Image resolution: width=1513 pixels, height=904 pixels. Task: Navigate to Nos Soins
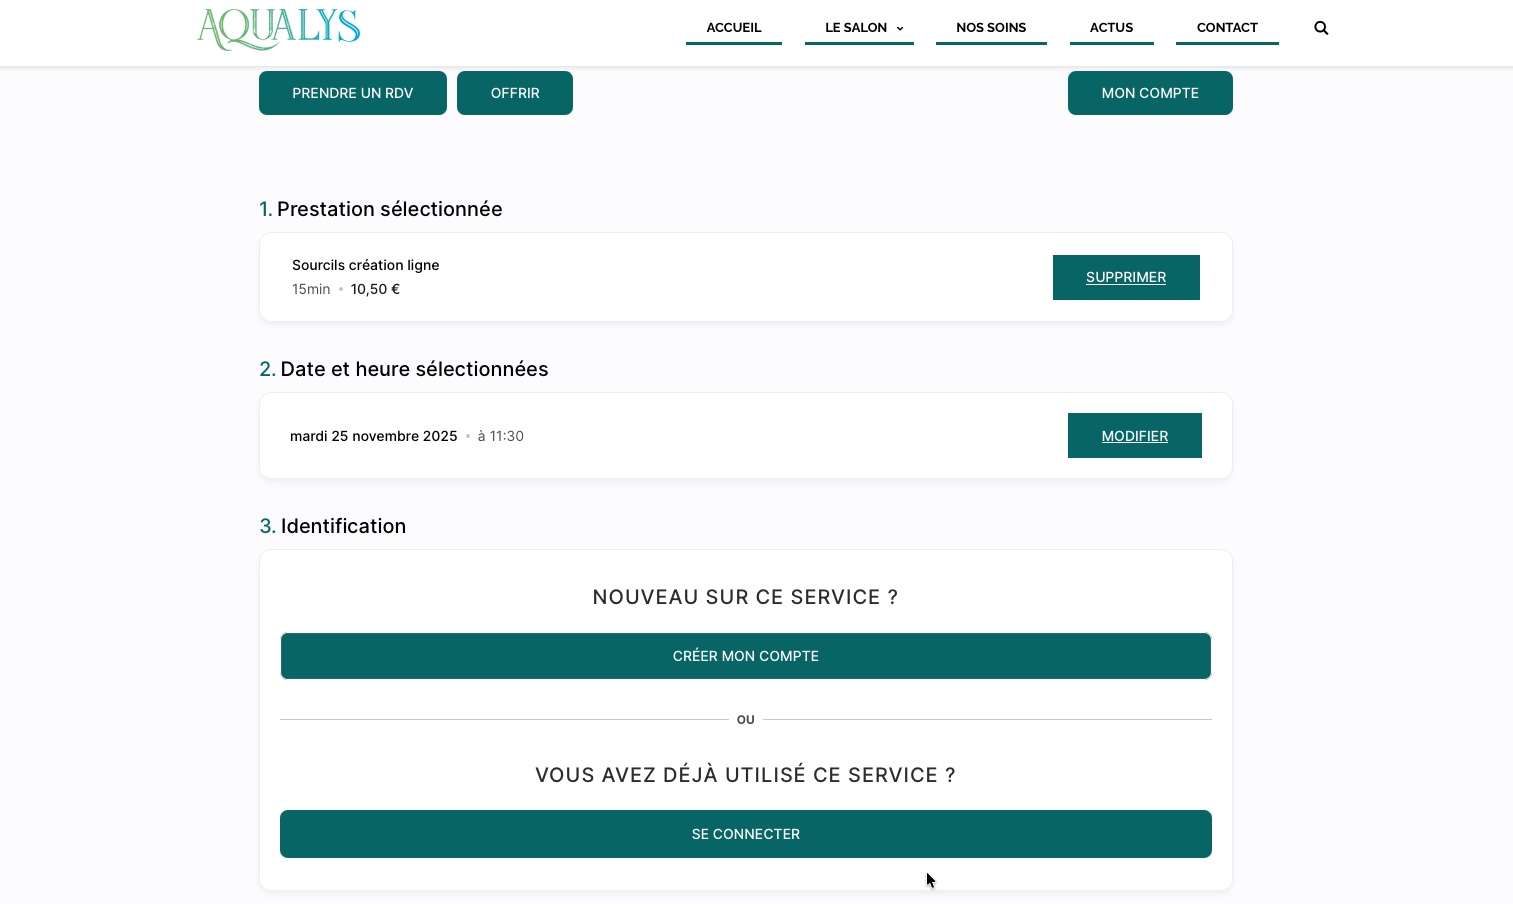pos(990,28)
